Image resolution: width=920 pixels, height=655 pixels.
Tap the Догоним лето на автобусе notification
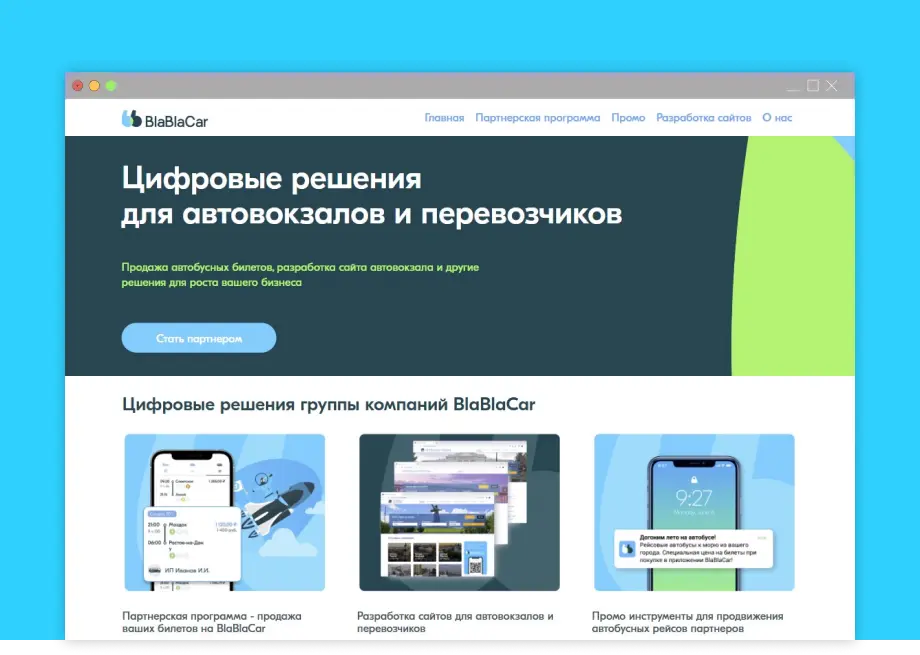pyautogui.click(x=692, y=549)
